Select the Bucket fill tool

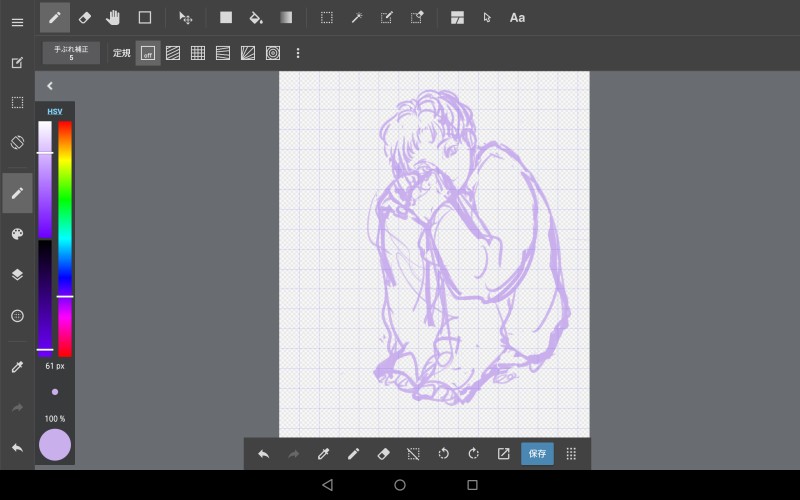[x=256, y=18]
